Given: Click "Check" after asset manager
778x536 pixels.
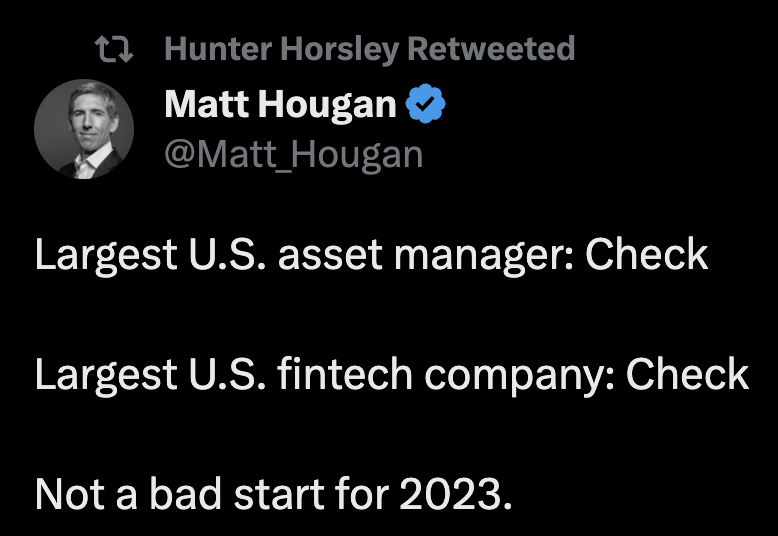Looking at the screenshot, I should pos(646,255).
